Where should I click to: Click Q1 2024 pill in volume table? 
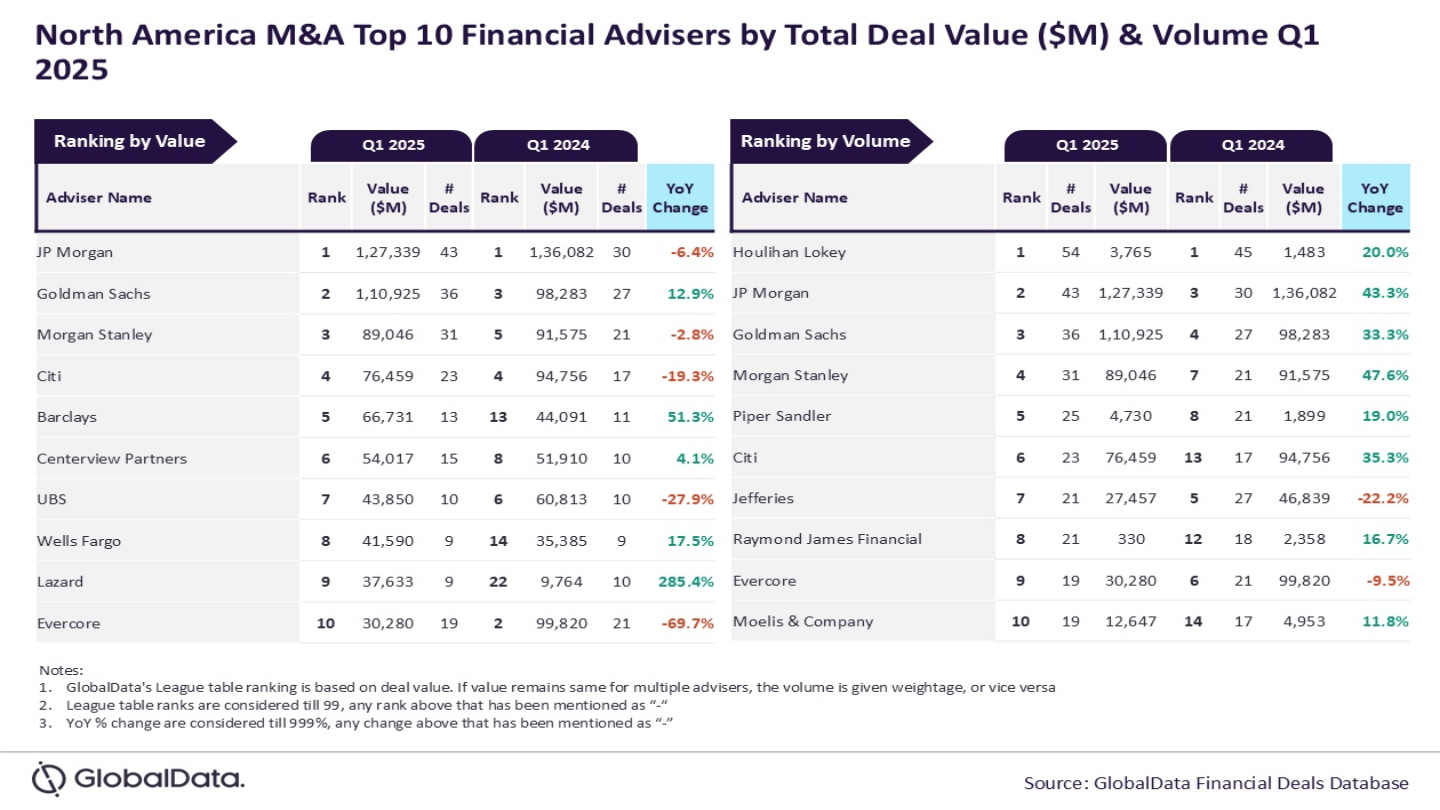coord(1252,145)
